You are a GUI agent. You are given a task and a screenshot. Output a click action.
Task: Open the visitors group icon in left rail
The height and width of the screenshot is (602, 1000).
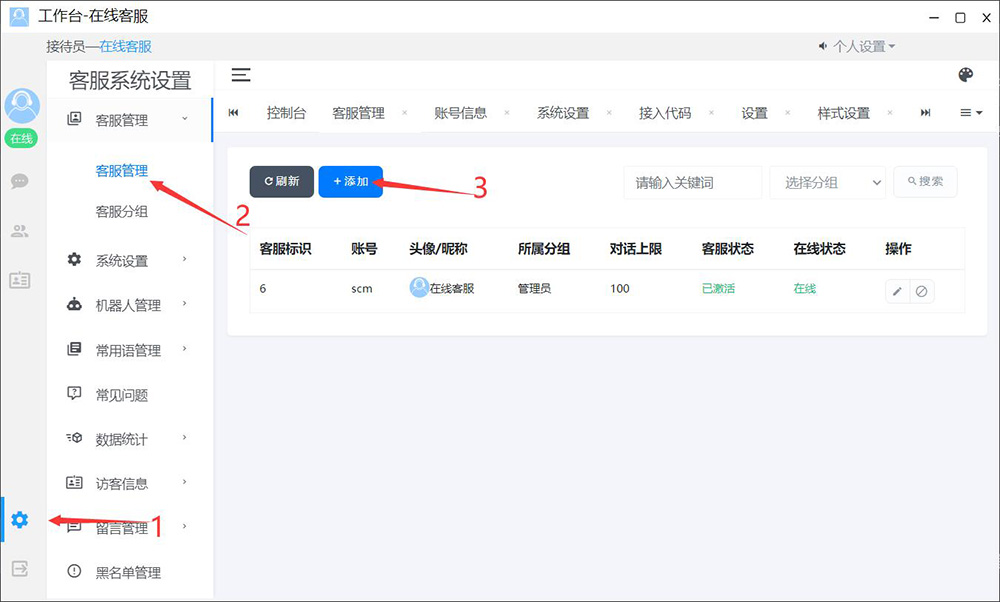point(20,231)
